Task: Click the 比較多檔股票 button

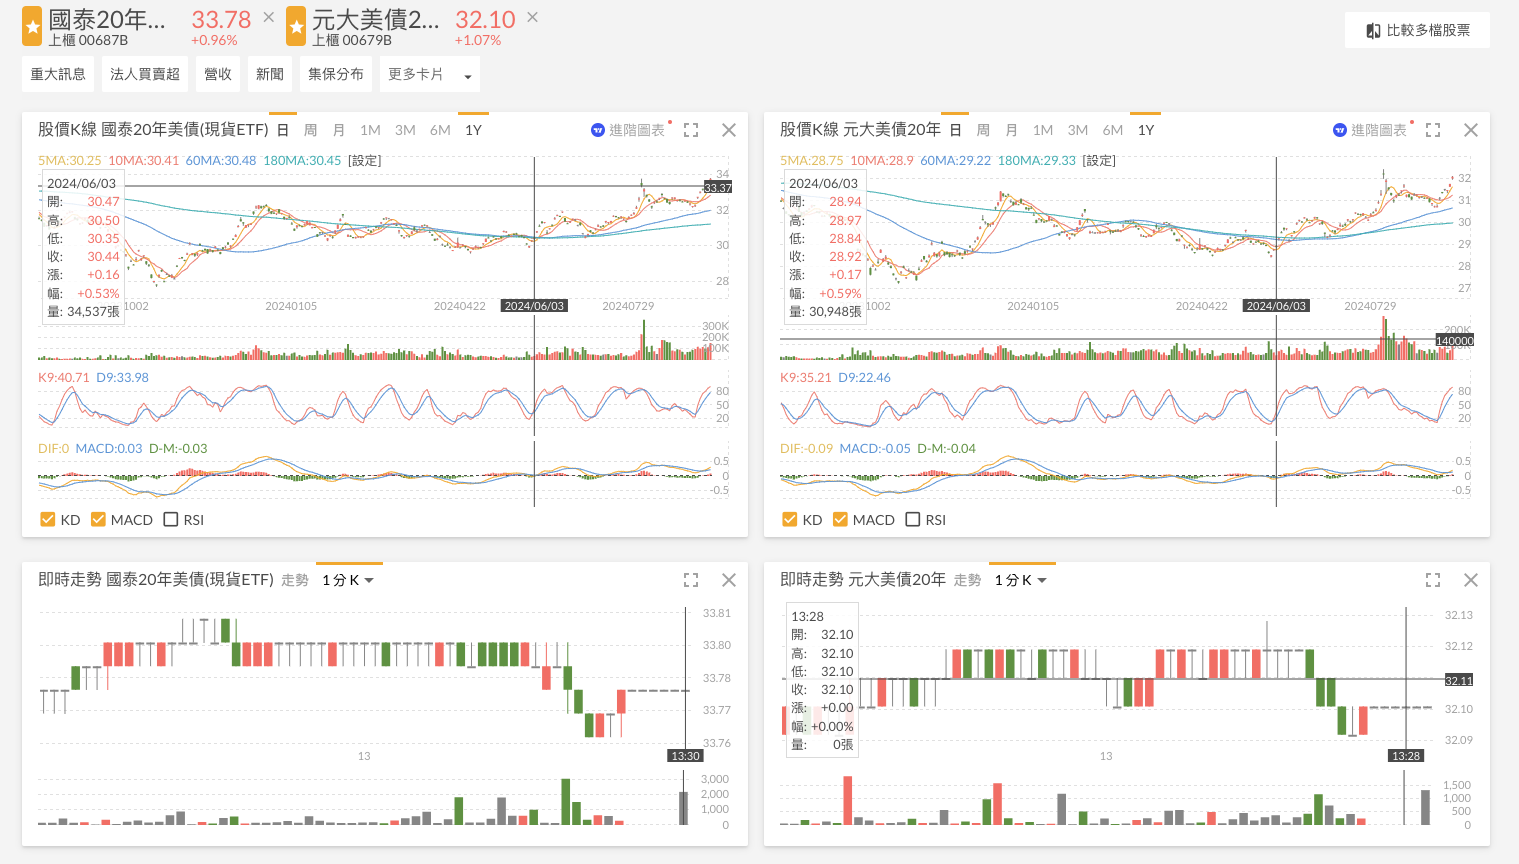Action: tap(1417, 31)
